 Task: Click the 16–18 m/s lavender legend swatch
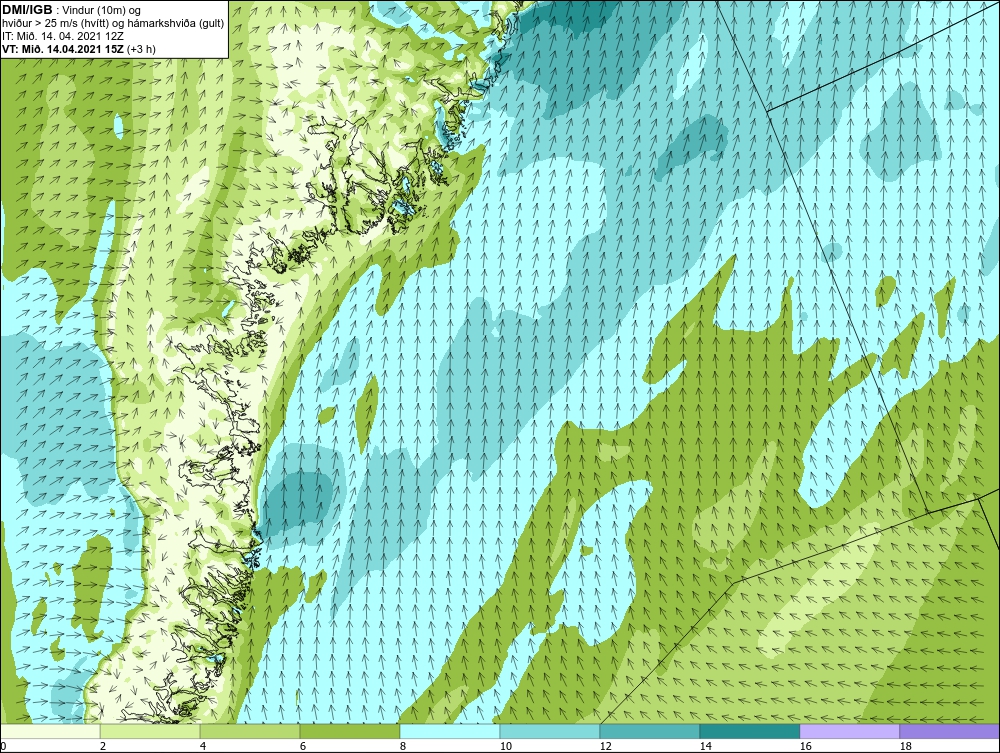[x=849, y=732]
